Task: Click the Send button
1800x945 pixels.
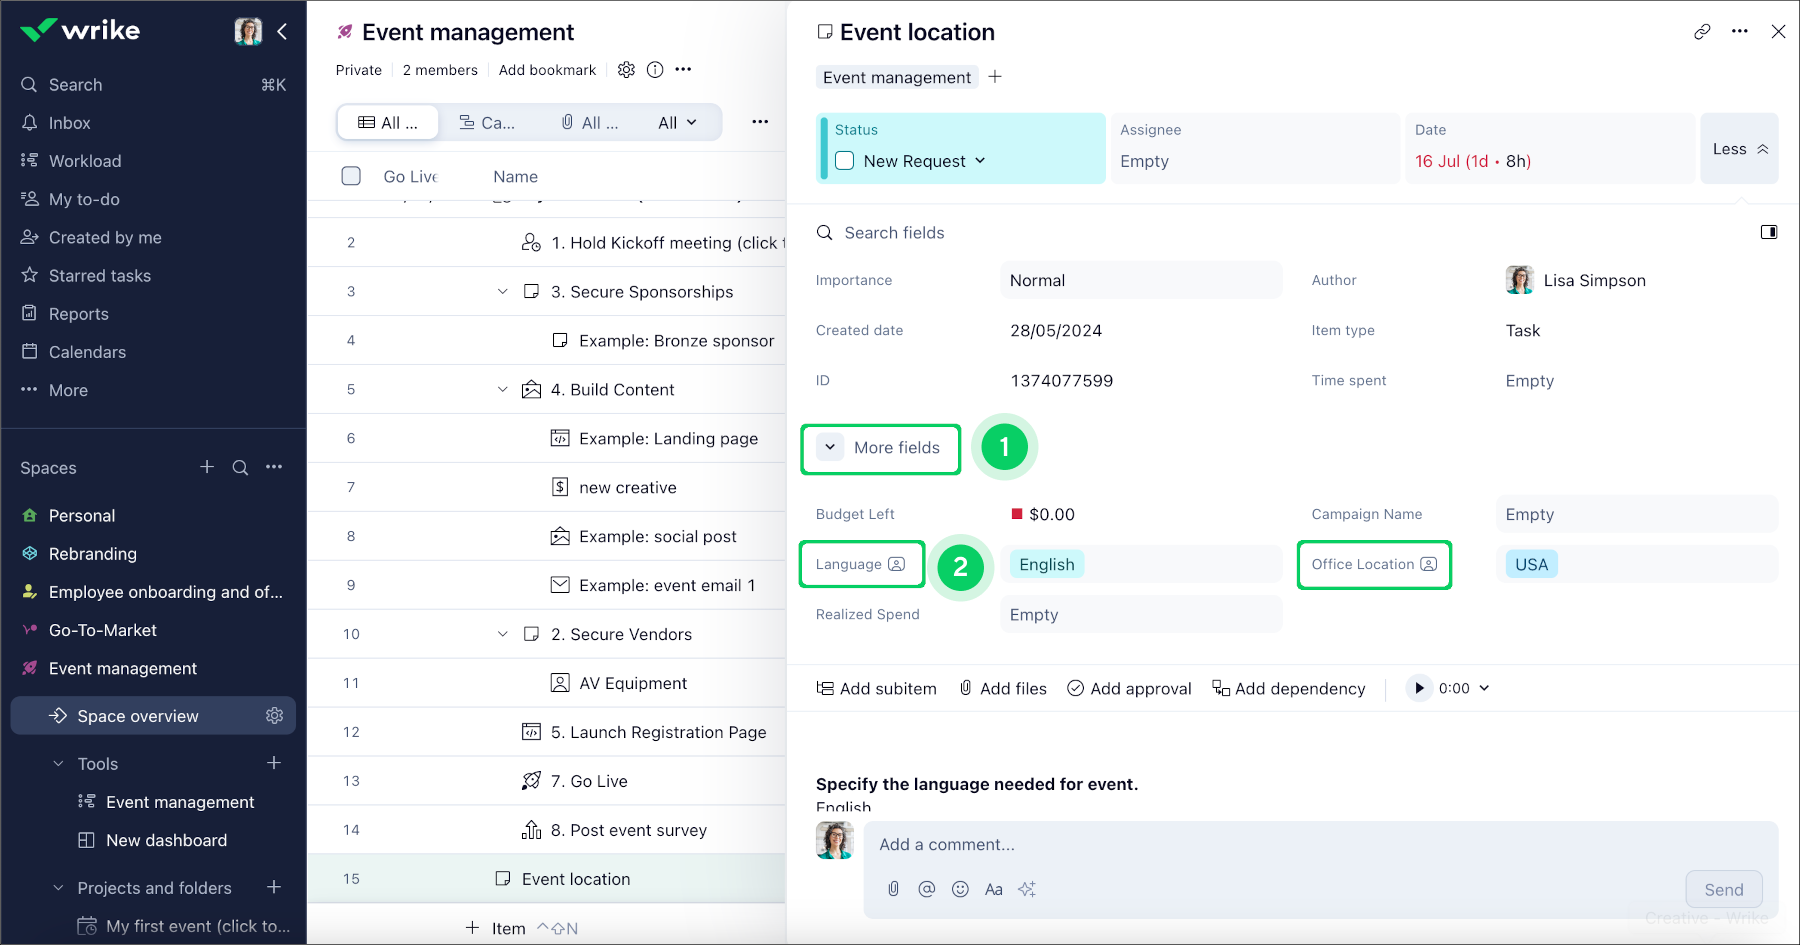Action: 1723,889
